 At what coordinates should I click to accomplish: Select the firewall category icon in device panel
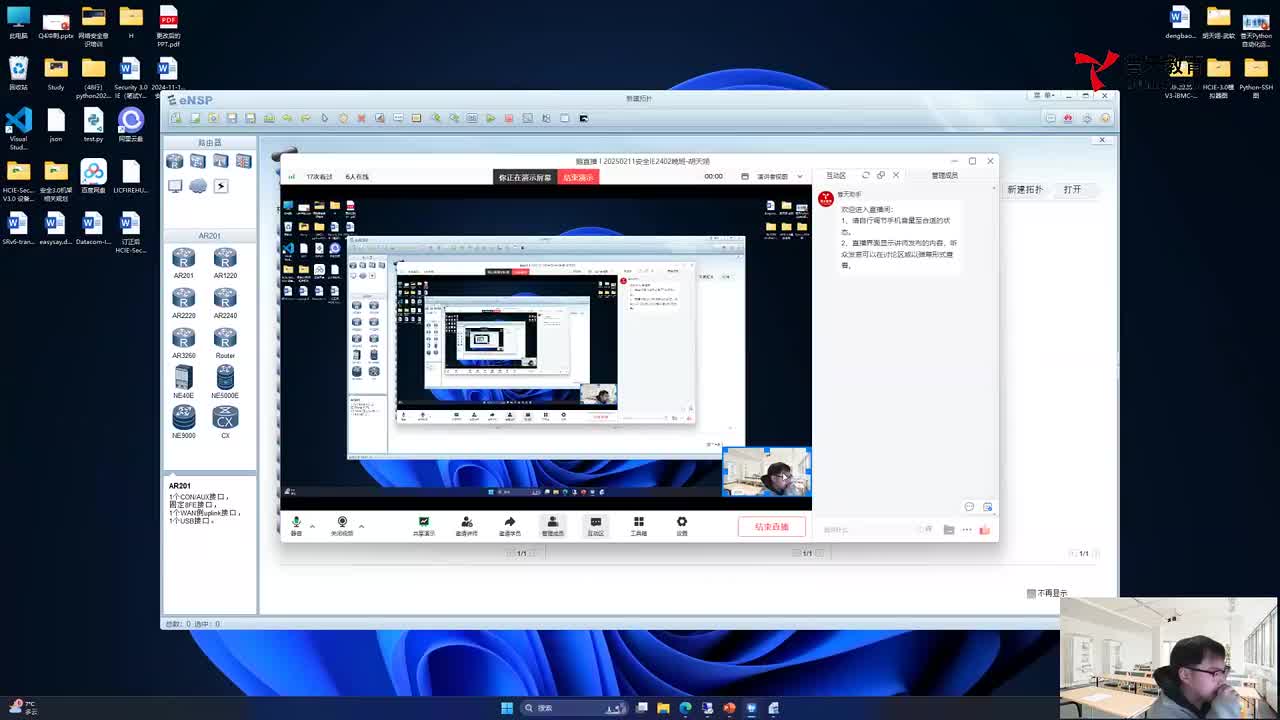point(243,161)
